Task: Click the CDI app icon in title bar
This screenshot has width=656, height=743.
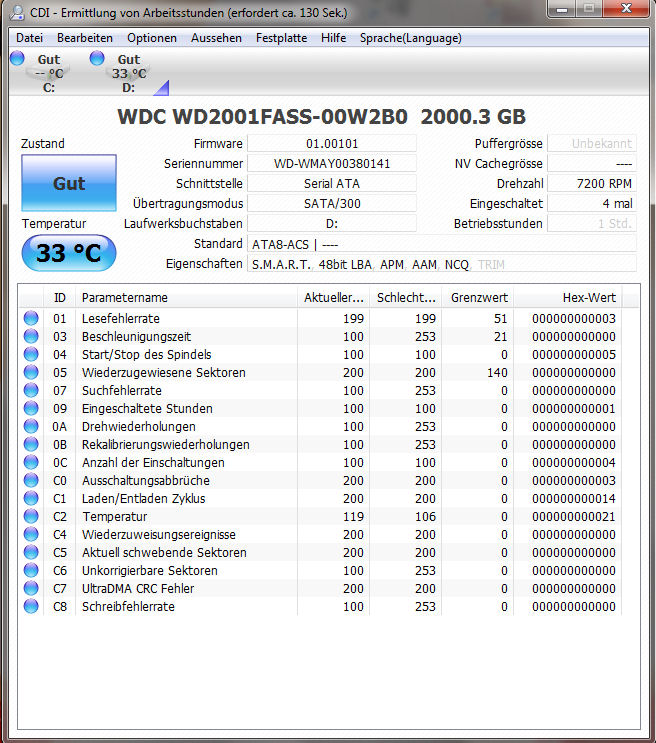Action: click(17, 12)
